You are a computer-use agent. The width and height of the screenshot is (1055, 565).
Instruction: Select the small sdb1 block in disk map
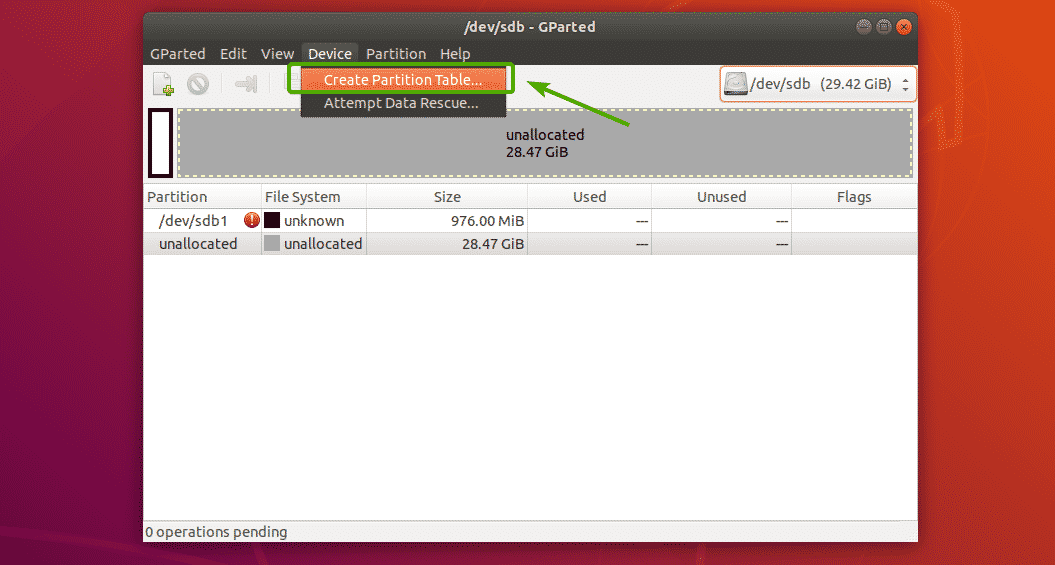[161, 143]
